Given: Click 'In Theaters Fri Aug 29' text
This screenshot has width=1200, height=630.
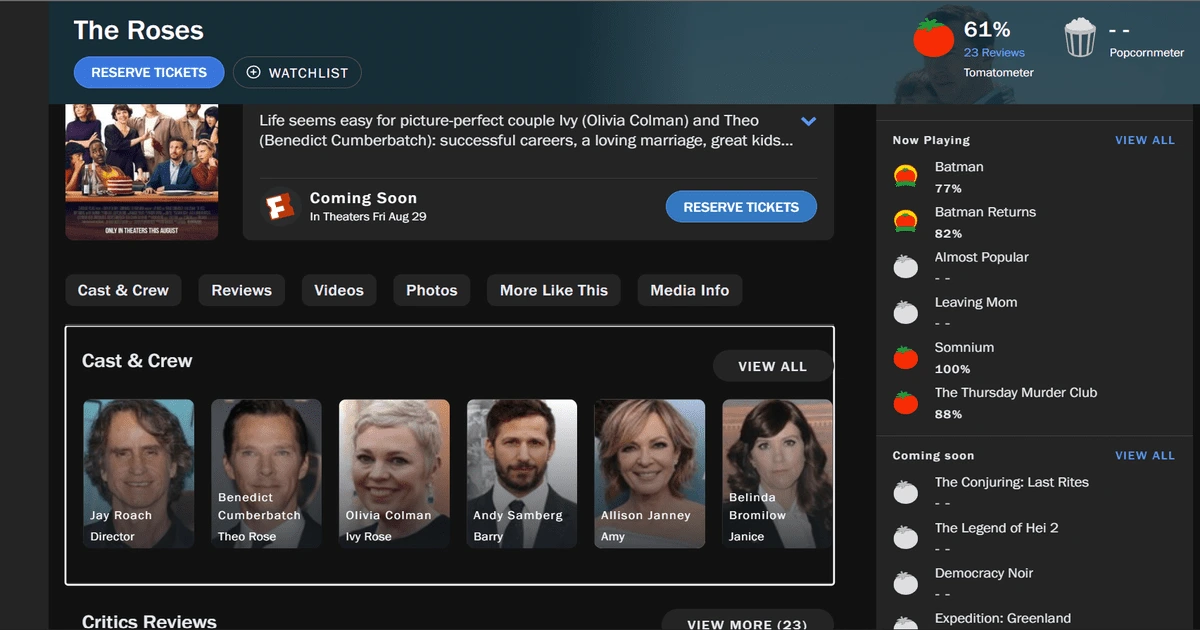Looking at the screenshot, I should point(368,217).
